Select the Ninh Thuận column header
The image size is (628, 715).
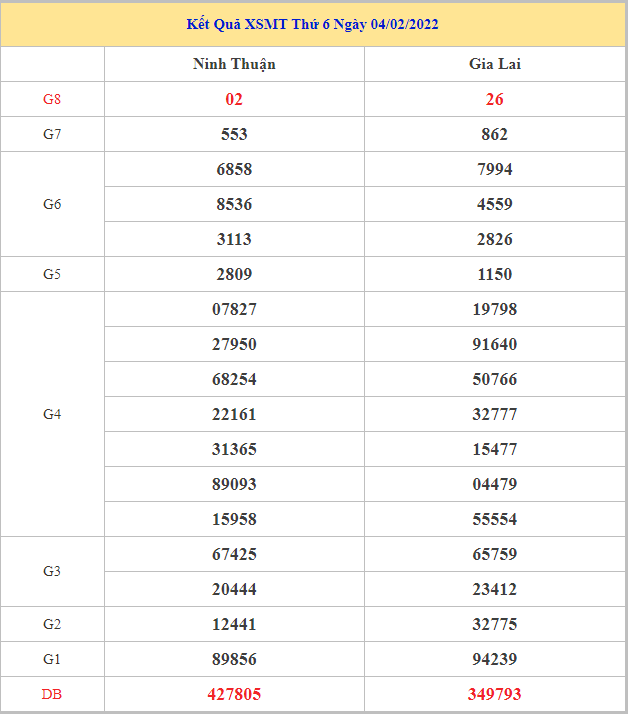[234, 64]
